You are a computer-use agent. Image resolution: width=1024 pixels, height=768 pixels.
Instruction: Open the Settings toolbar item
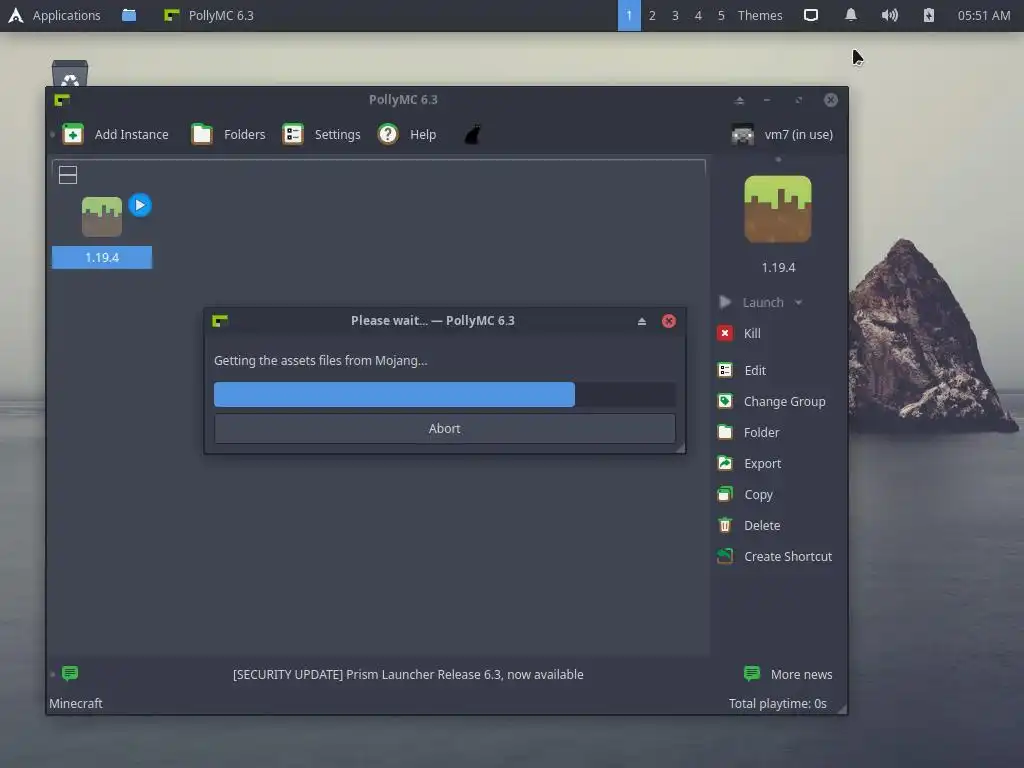pyautogui.click(x=321, y=135)
